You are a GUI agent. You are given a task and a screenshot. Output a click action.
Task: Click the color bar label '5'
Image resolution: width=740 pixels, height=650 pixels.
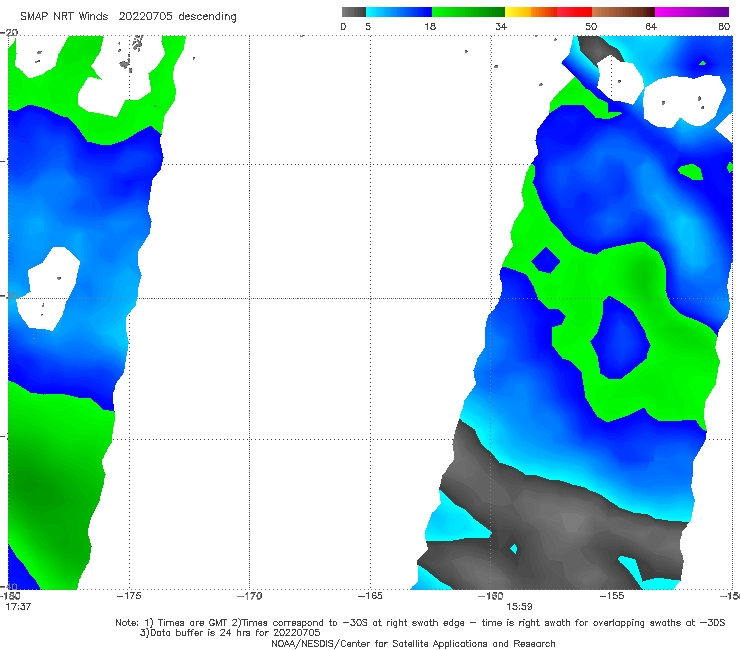(368, 26)
